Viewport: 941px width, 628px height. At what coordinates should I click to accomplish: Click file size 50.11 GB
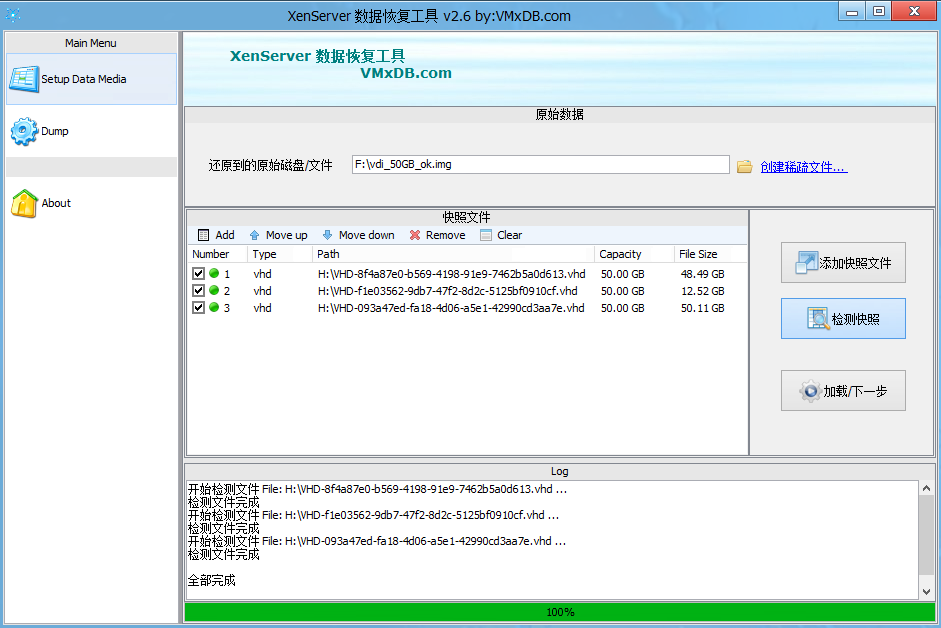pyautogui.click(x=702, y=308)
